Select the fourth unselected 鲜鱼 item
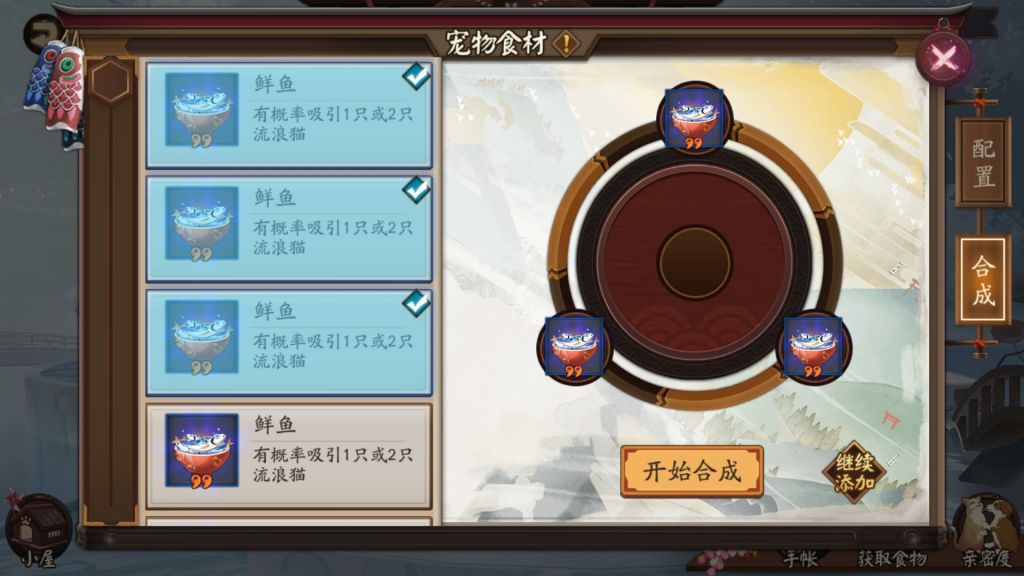This screenshot has width=1024, height=576. (x=288, y=455)
